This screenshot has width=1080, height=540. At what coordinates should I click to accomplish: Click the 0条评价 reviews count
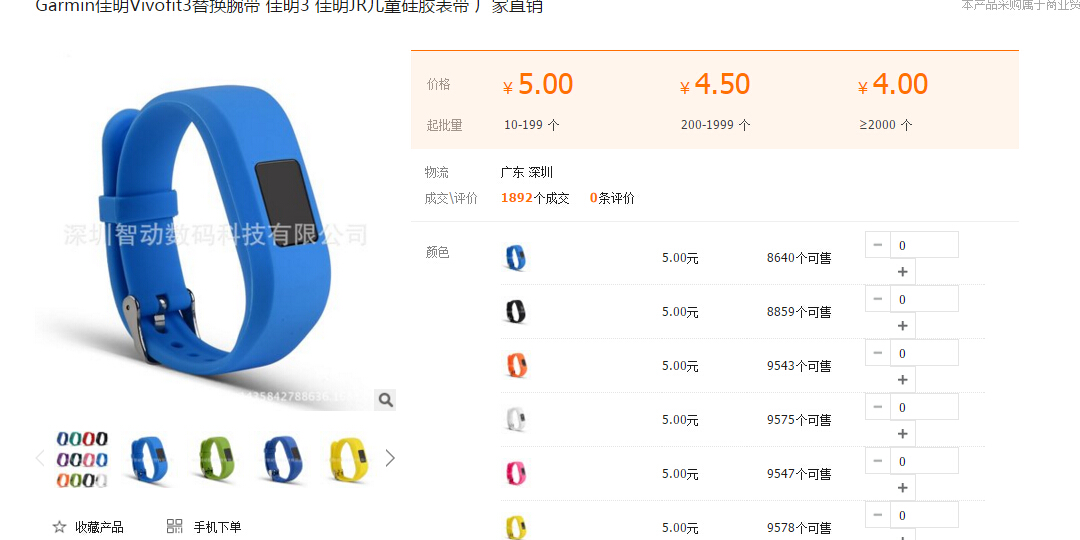(612, 198)
